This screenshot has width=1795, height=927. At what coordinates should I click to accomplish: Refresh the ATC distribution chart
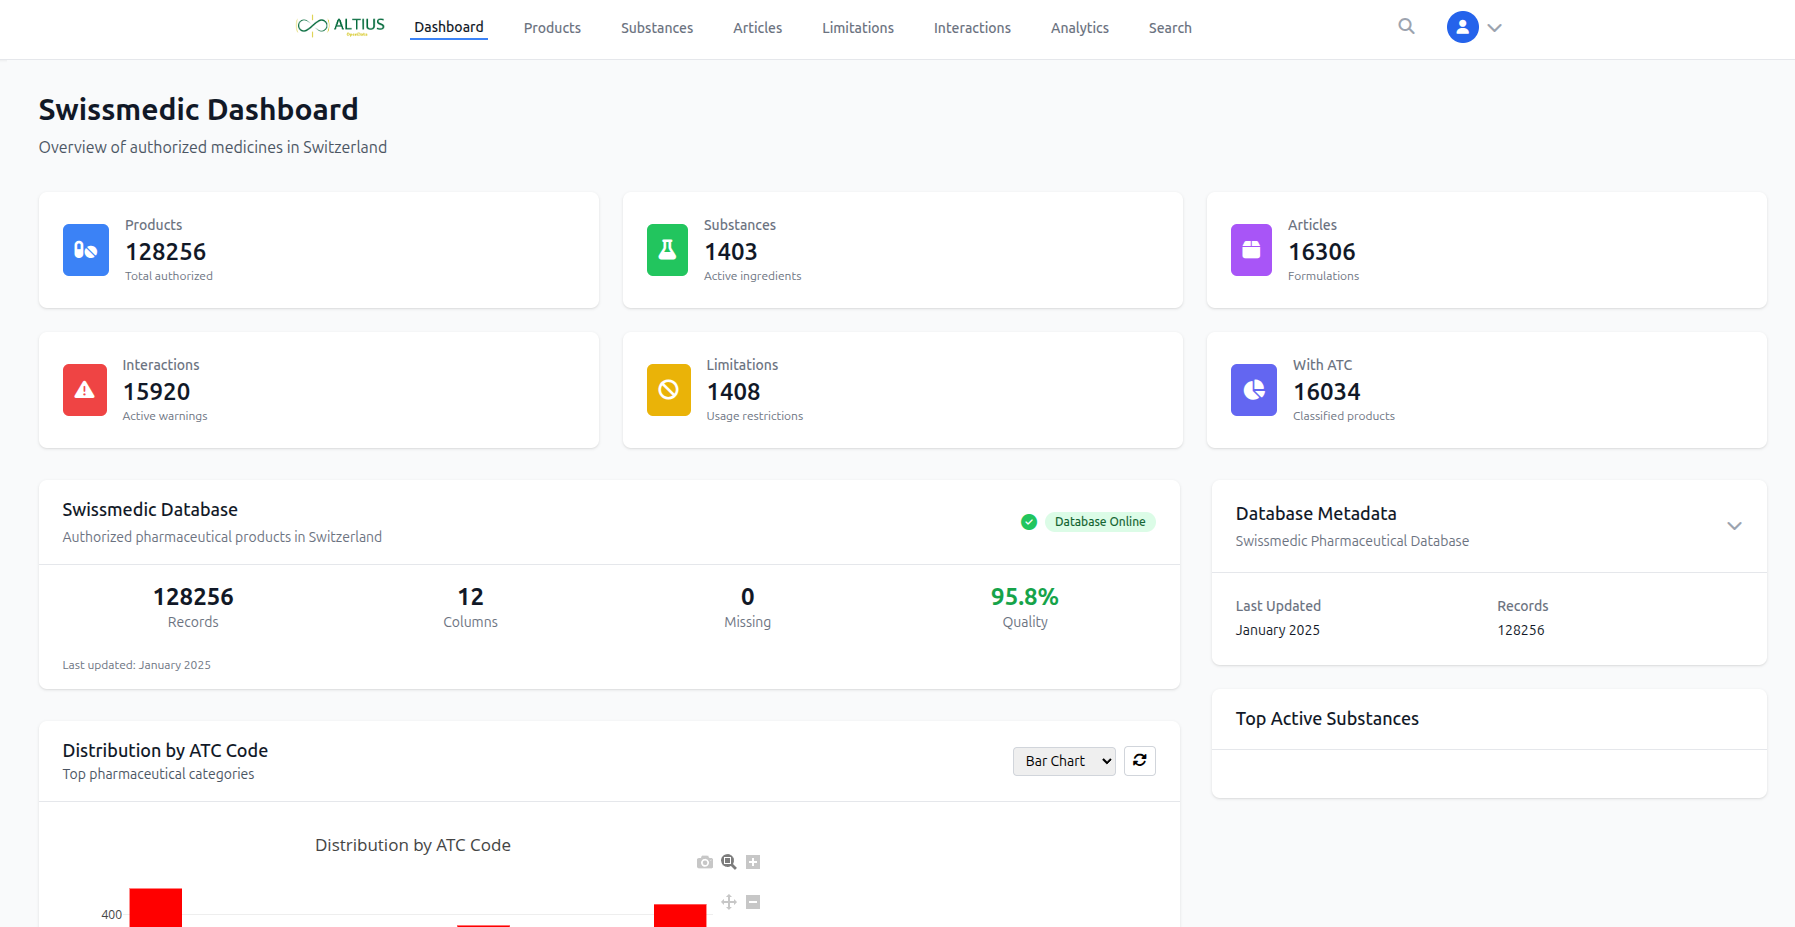coord(1139,761)
